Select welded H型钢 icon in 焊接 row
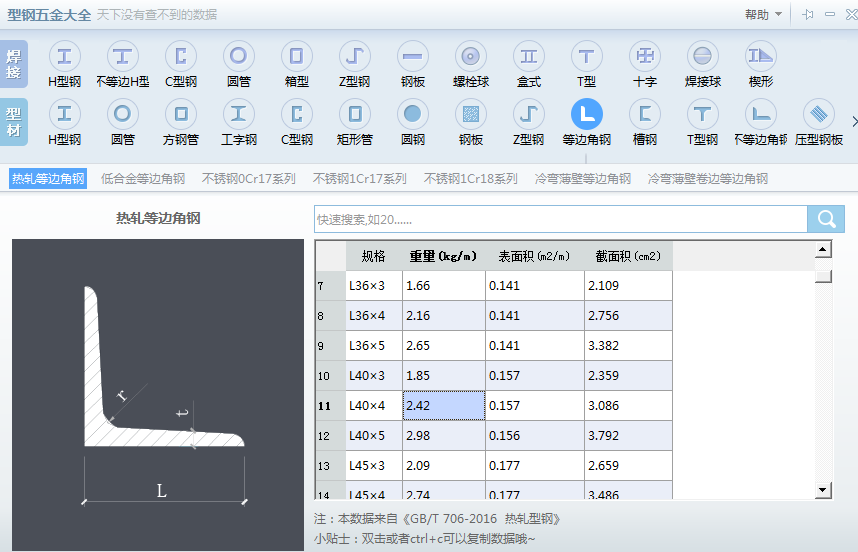Image resolution: width=858 pixels, height=552 pixels. [65, 56]
